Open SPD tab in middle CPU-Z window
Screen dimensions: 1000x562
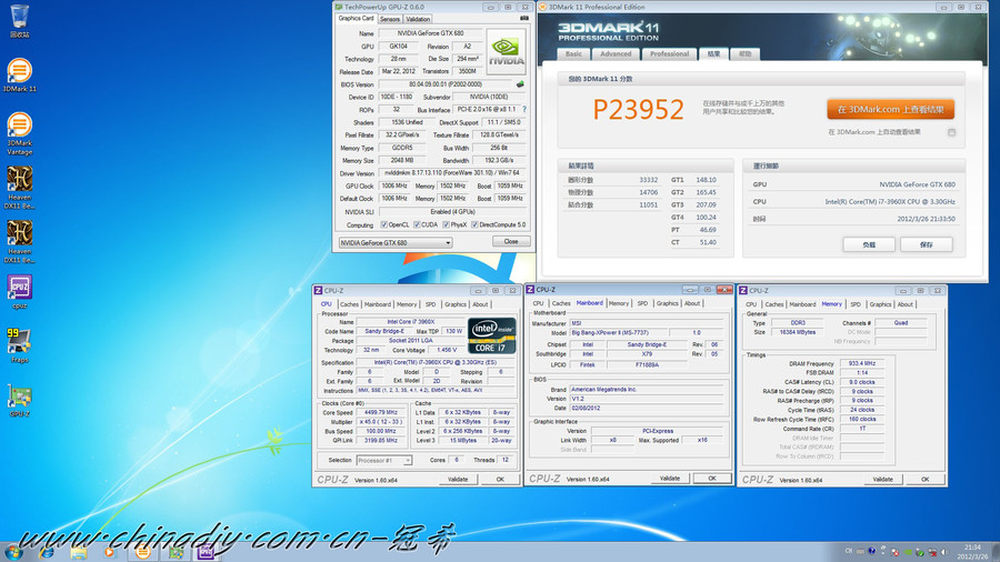point(642,304)
